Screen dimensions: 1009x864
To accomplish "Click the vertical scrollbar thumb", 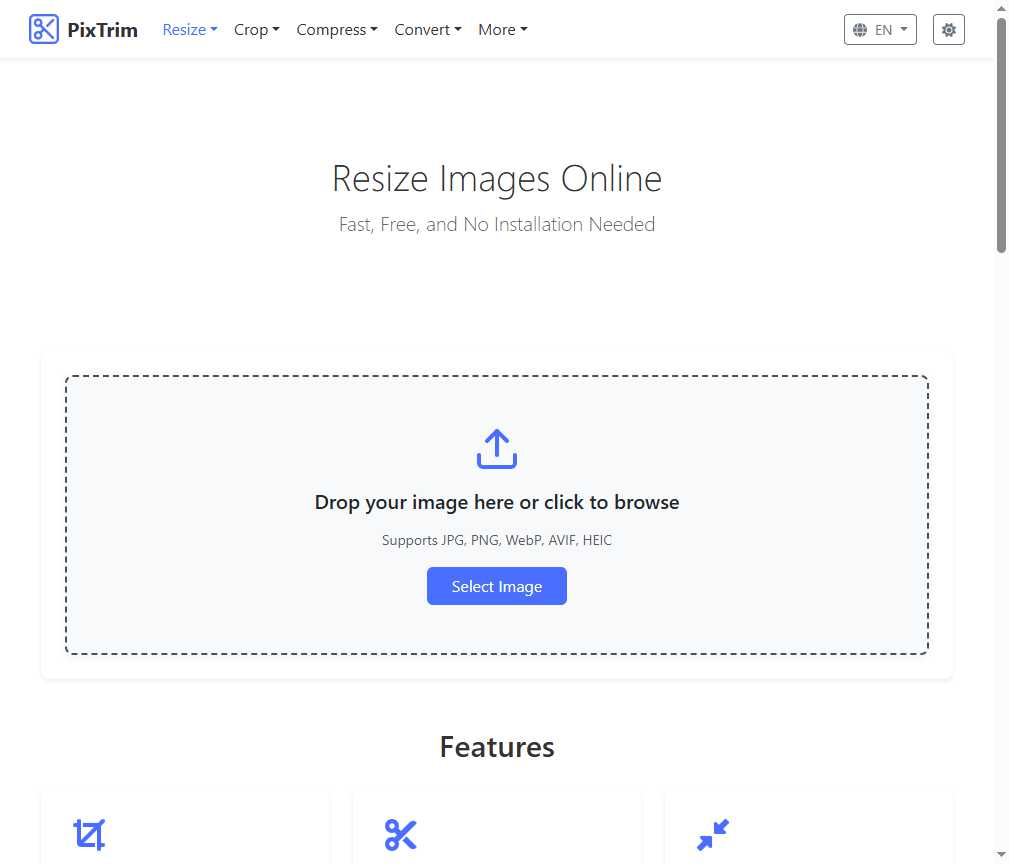I will coord(1001,135).
